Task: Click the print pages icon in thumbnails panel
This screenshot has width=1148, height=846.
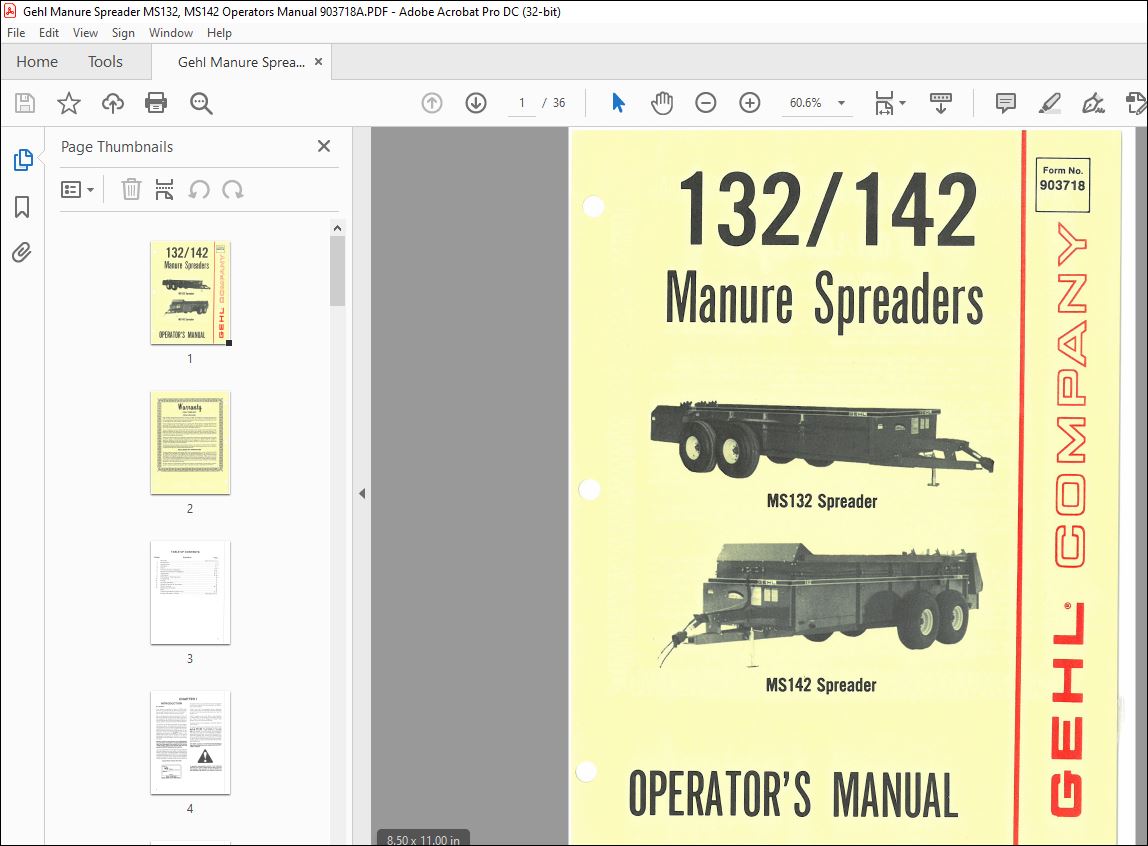Action: pyautogui.click(x=165, y=190)
